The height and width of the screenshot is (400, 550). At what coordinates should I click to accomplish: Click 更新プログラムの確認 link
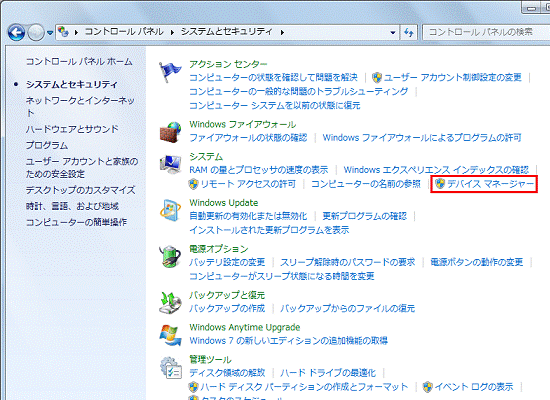365,216
